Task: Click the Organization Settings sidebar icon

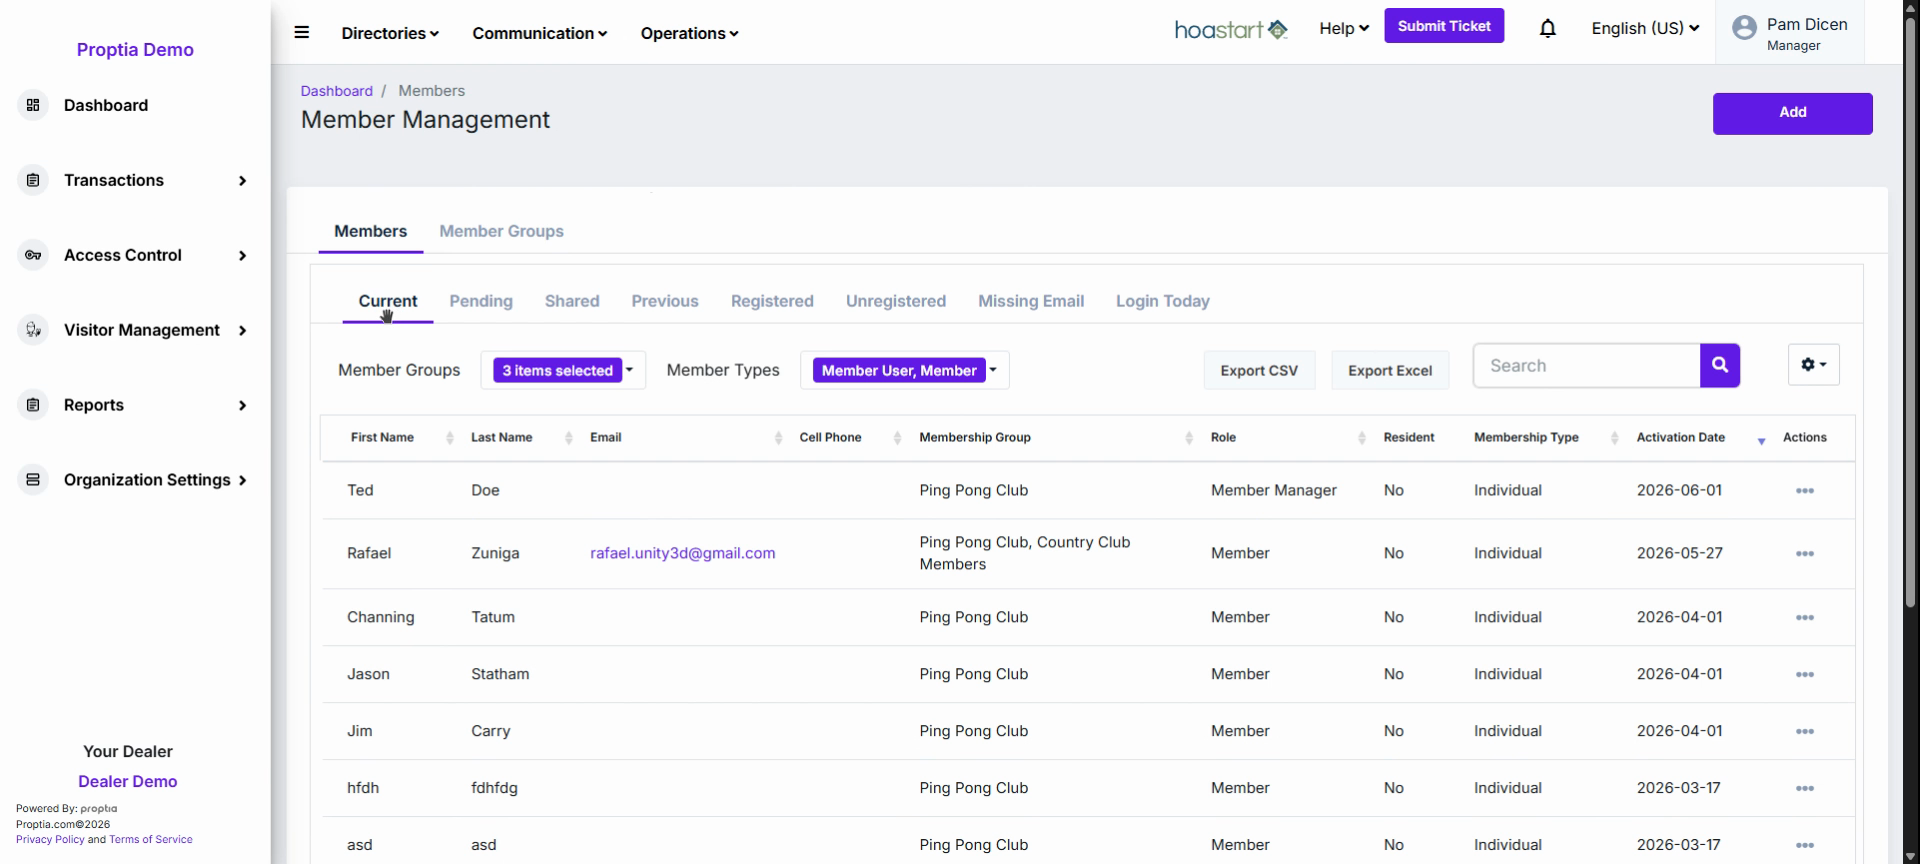Action: [x=33, y=480]
